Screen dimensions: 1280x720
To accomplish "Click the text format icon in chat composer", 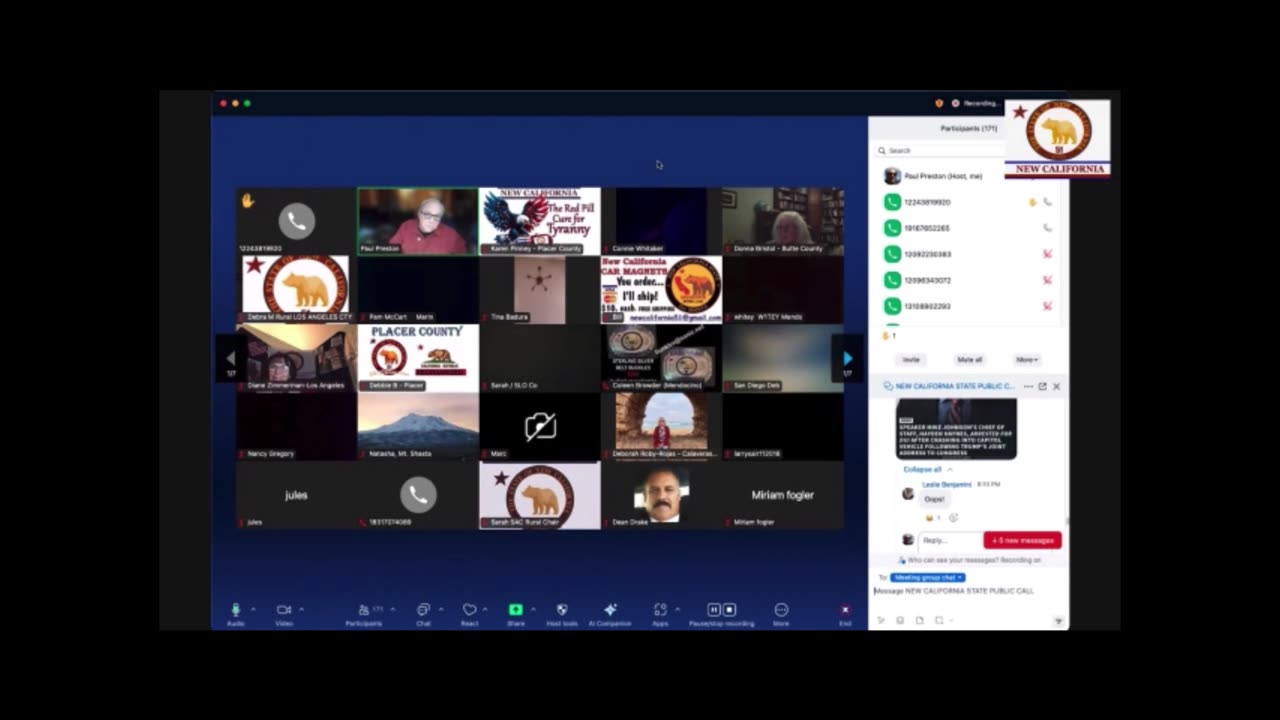I will pos(881,620).
